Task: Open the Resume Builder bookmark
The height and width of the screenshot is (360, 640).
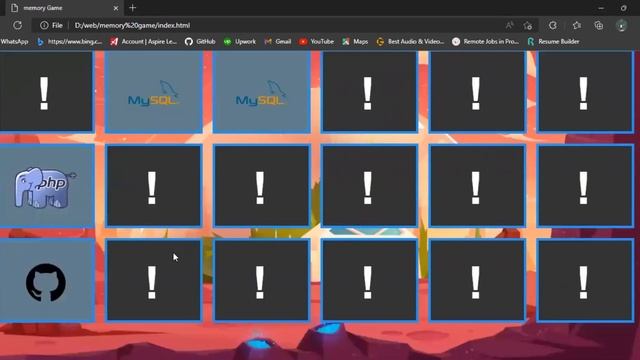Action: [553, 42]
